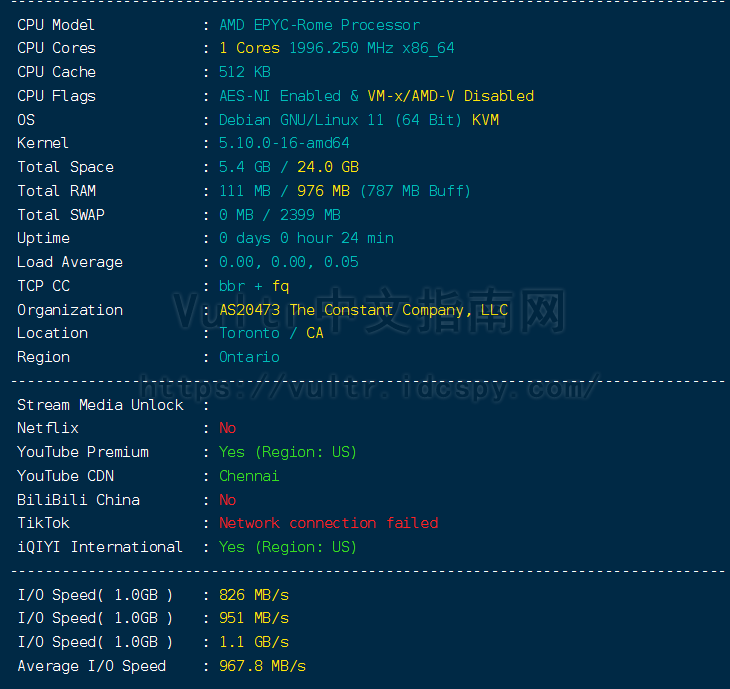Click the 'YouTube CDN' label
Viewport: 730px width, 689px height.
point(65,476)
